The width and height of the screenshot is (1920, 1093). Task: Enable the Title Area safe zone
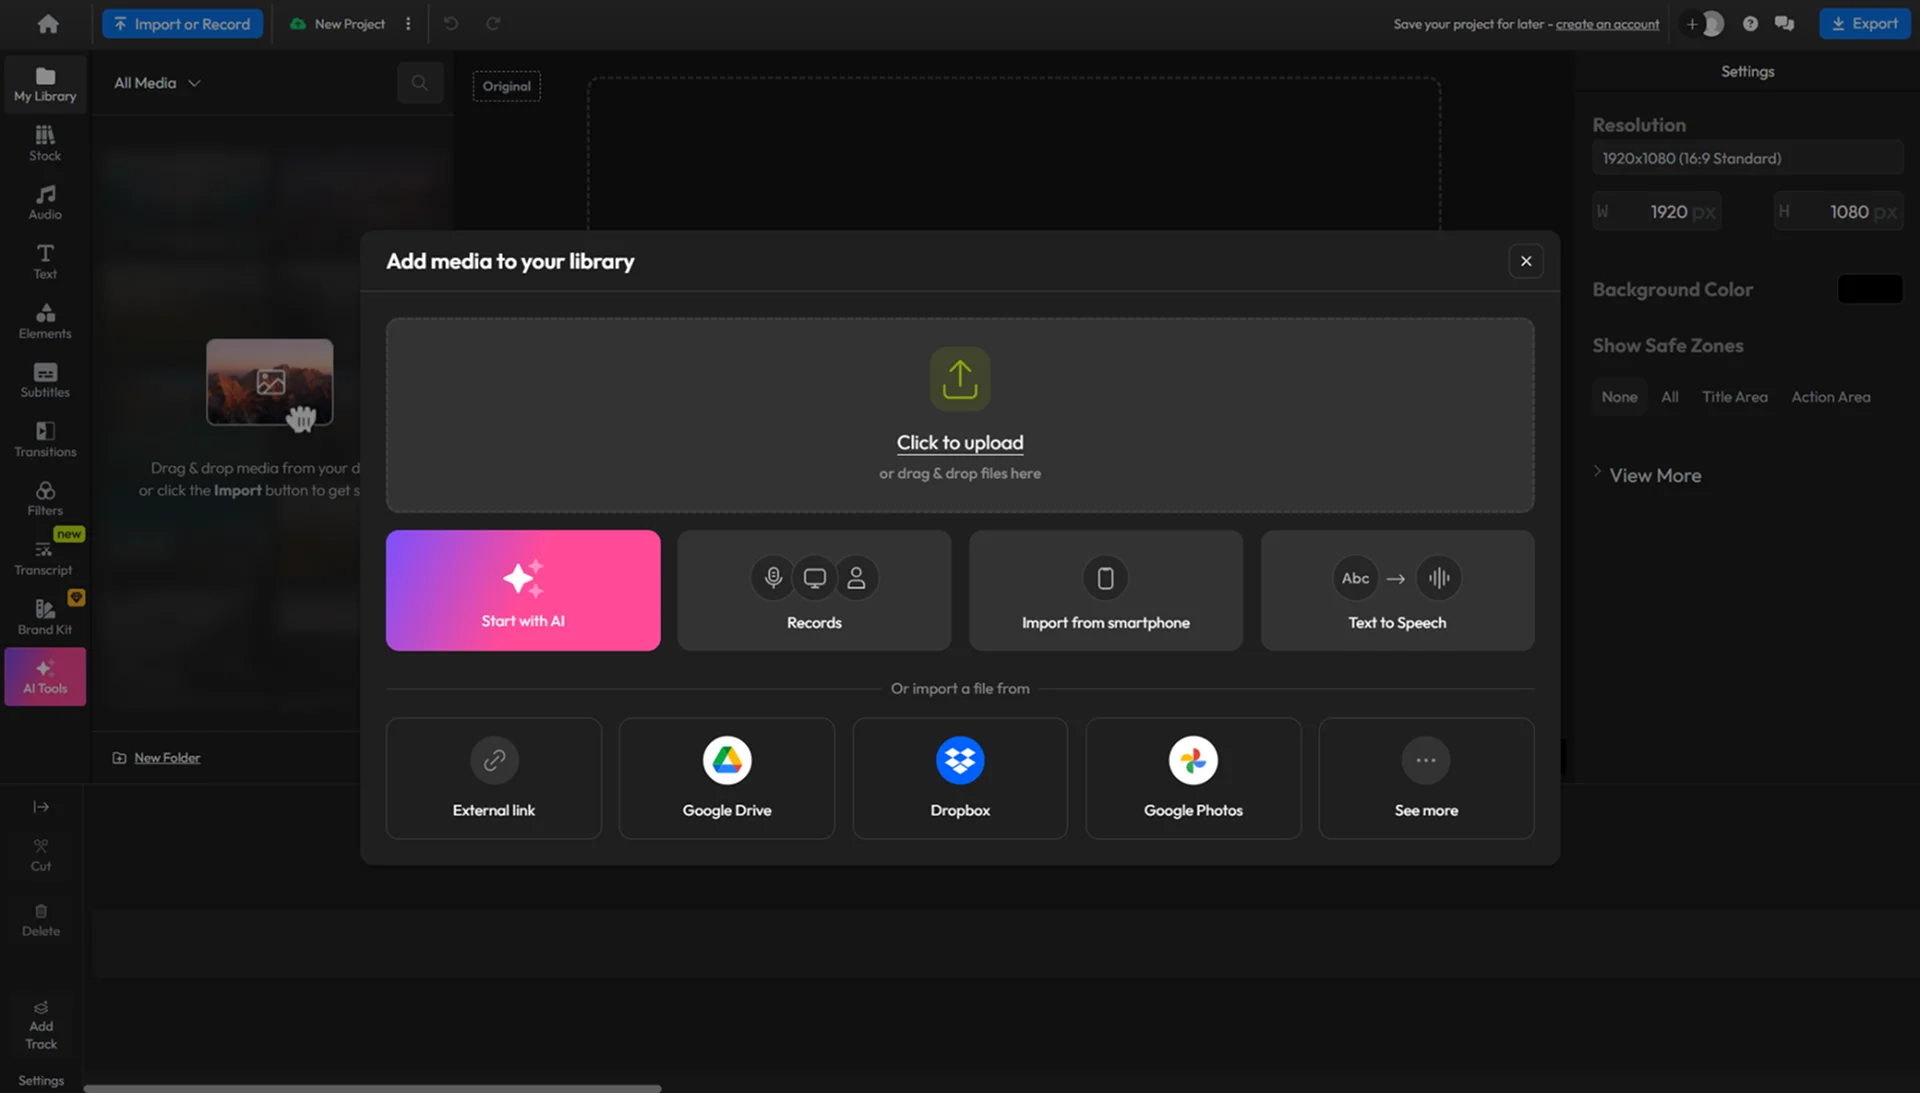(x=1735, y=396)
